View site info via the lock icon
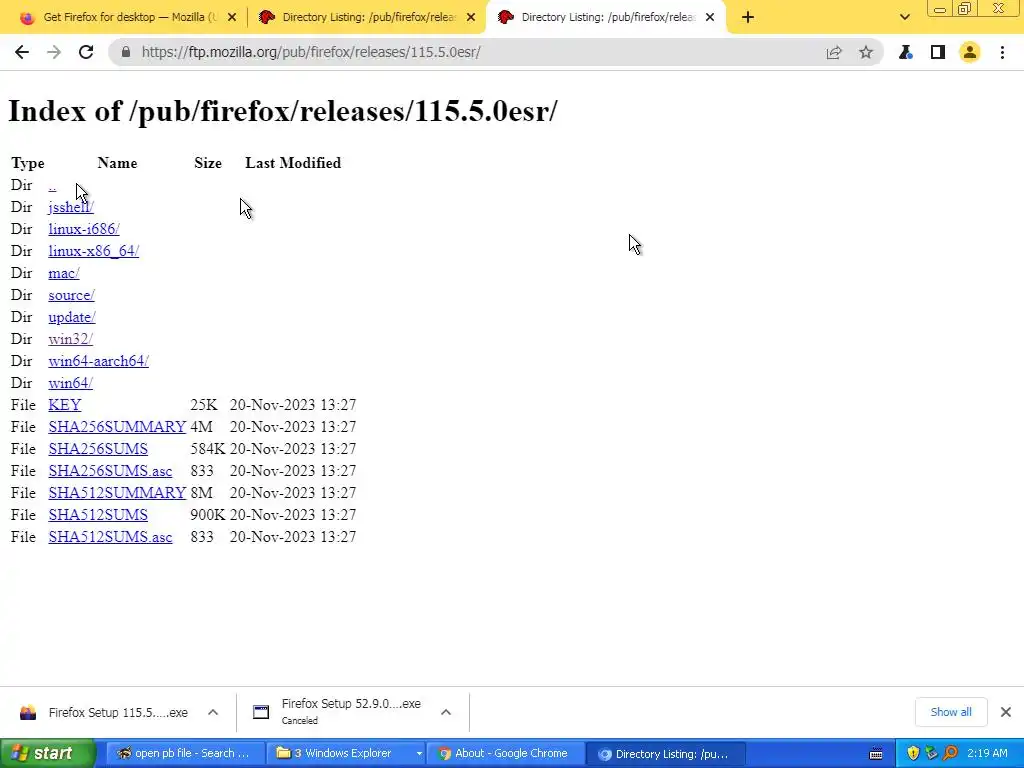This screenshot has width=1024, height=768. pos(126,52)
